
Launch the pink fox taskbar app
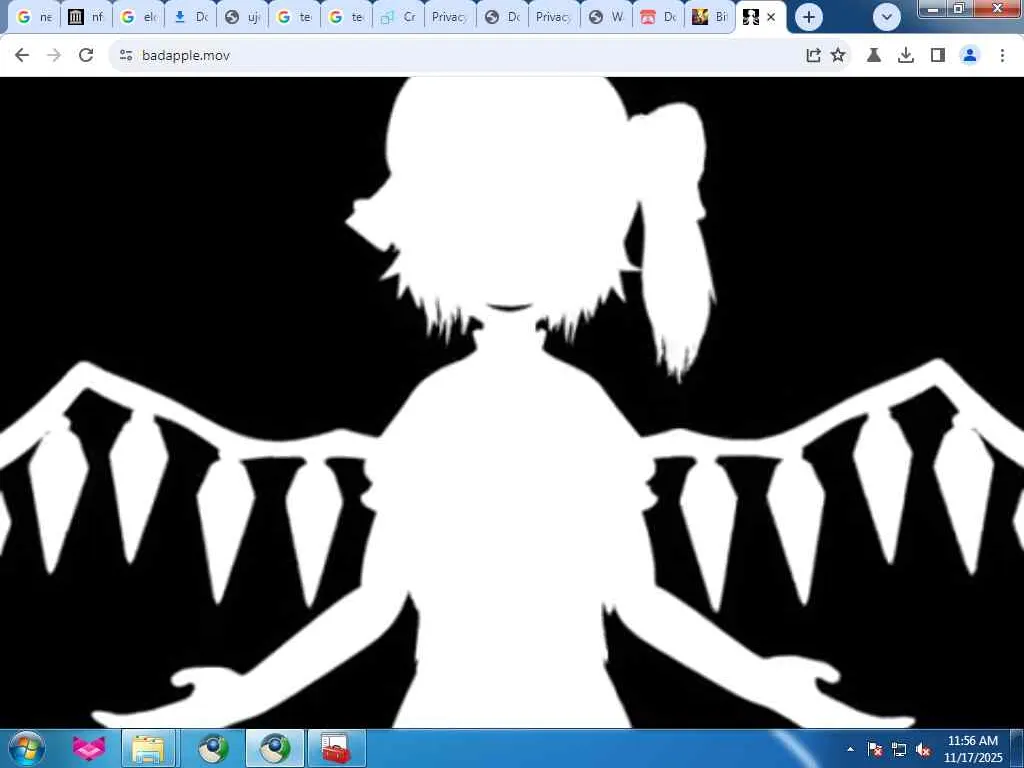(x=89, y=748)
